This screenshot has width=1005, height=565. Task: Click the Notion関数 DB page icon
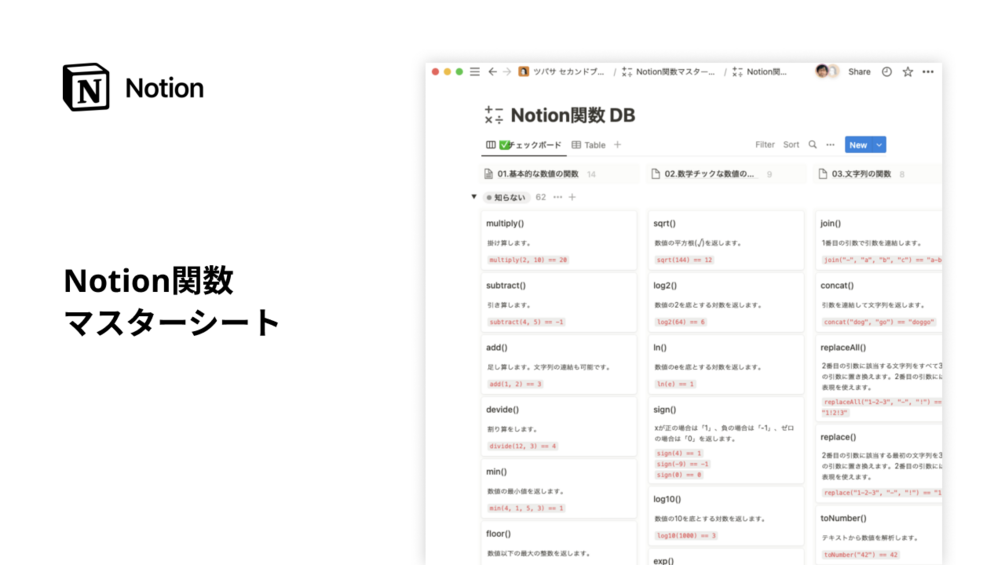pyautogui.click(x=494, y=115)
